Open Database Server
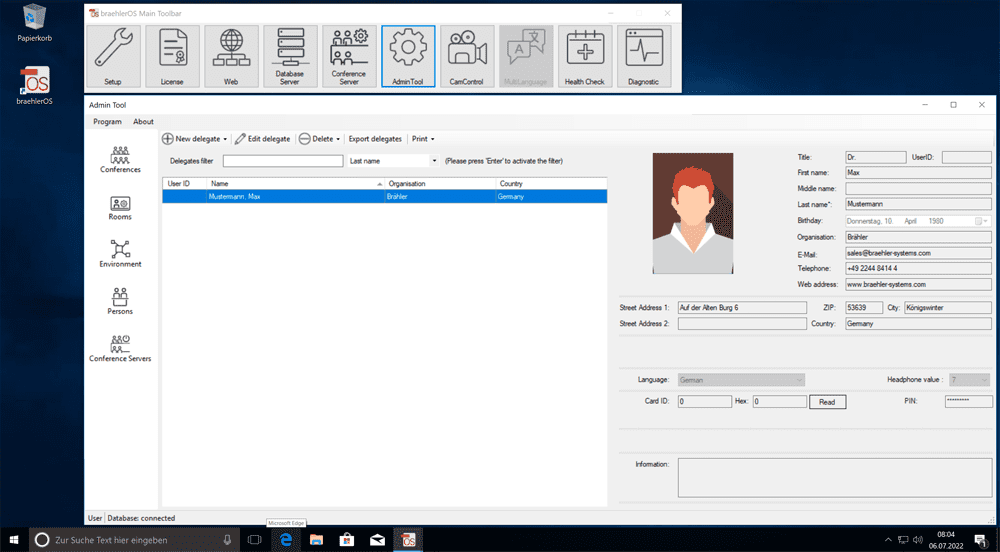 (290, 56)
